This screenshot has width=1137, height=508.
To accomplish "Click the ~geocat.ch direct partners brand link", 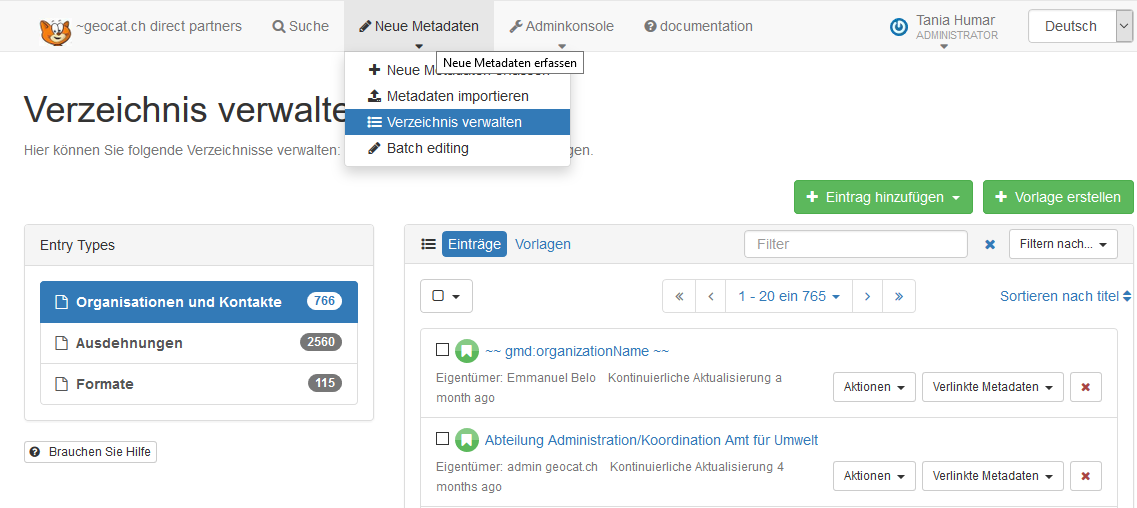I will [159, 26].
